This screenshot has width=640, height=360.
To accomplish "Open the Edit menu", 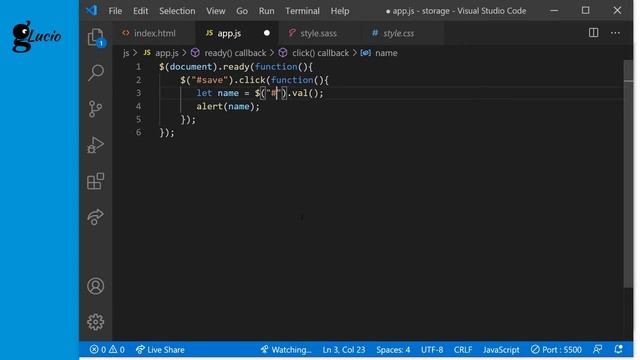I will (140, 11).
